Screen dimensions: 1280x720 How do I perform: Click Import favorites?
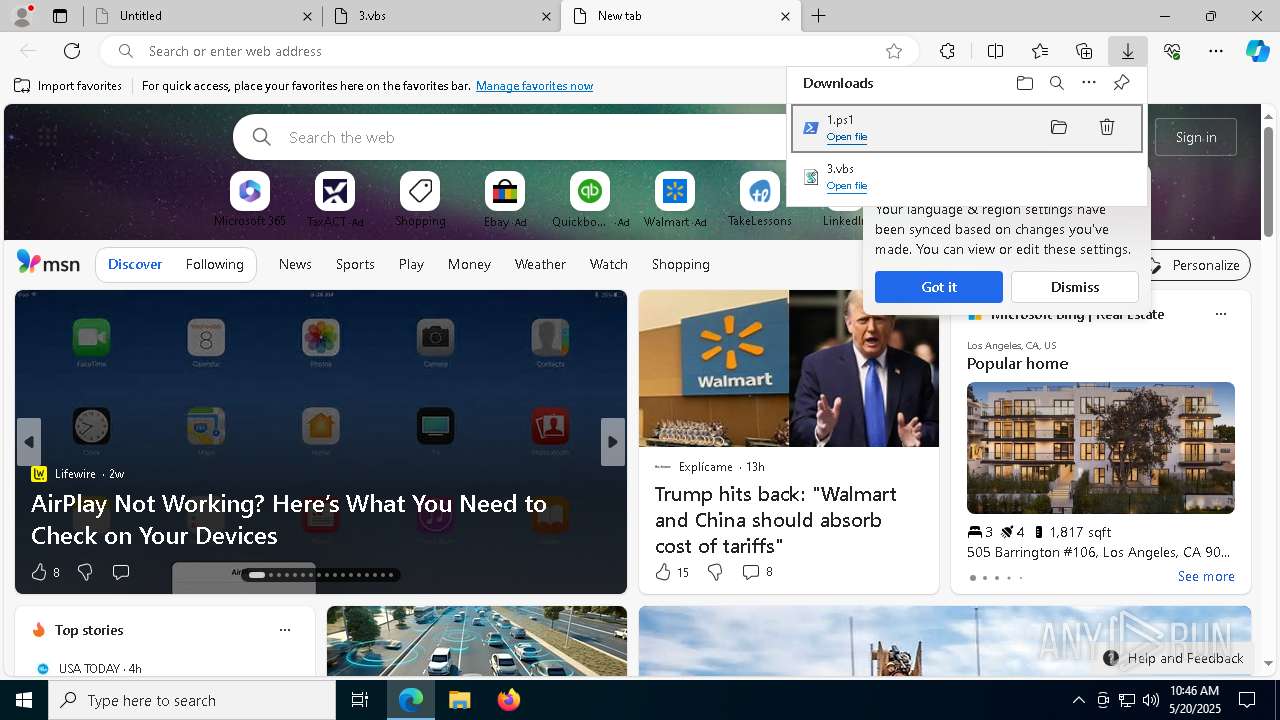point(68,86)
